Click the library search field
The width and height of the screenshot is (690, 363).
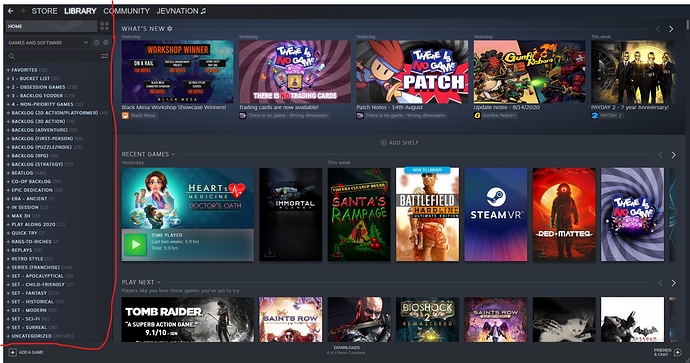(54, 56)
